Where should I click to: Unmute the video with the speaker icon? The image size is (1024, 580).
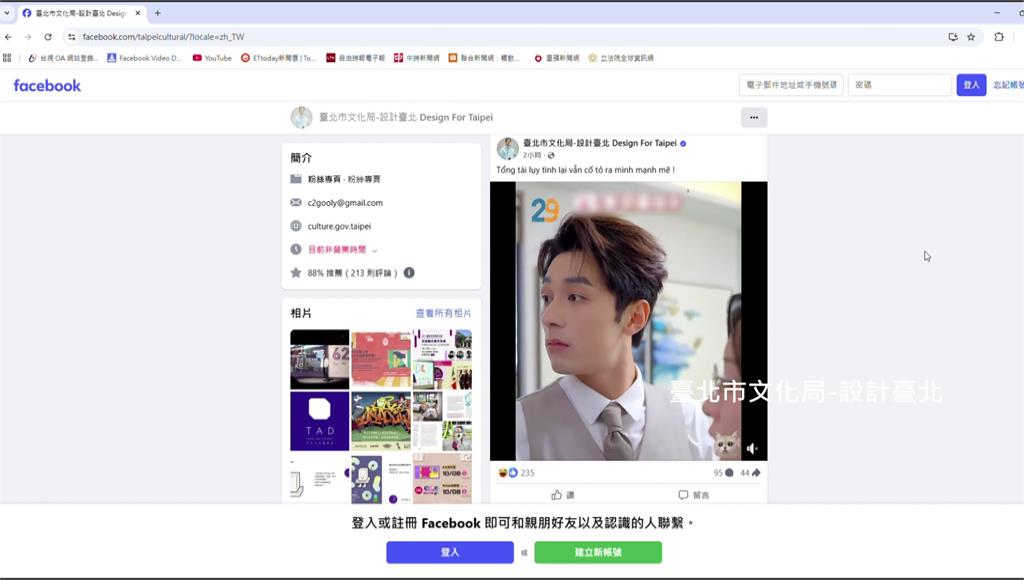752,449
